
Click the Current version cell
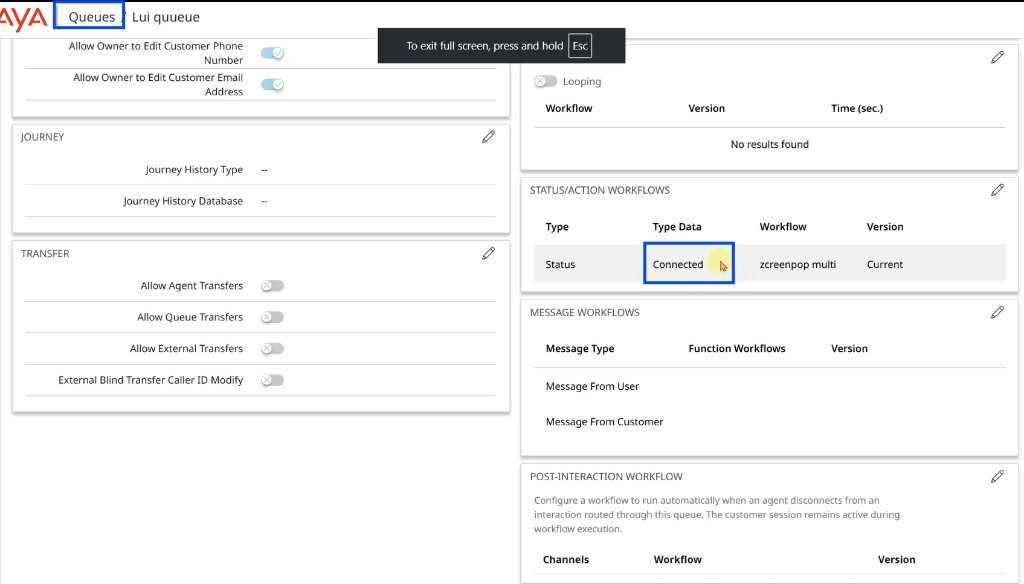click(884, 265)
